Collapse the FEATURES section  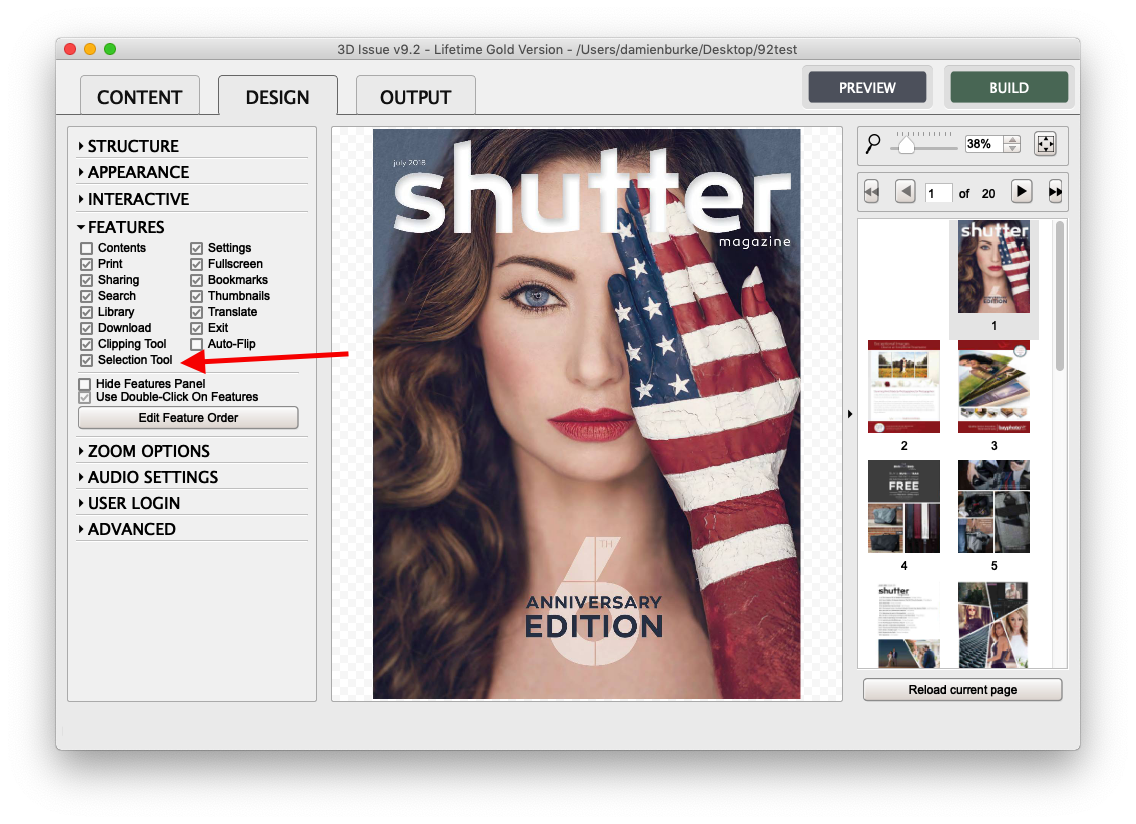[81, 227]
